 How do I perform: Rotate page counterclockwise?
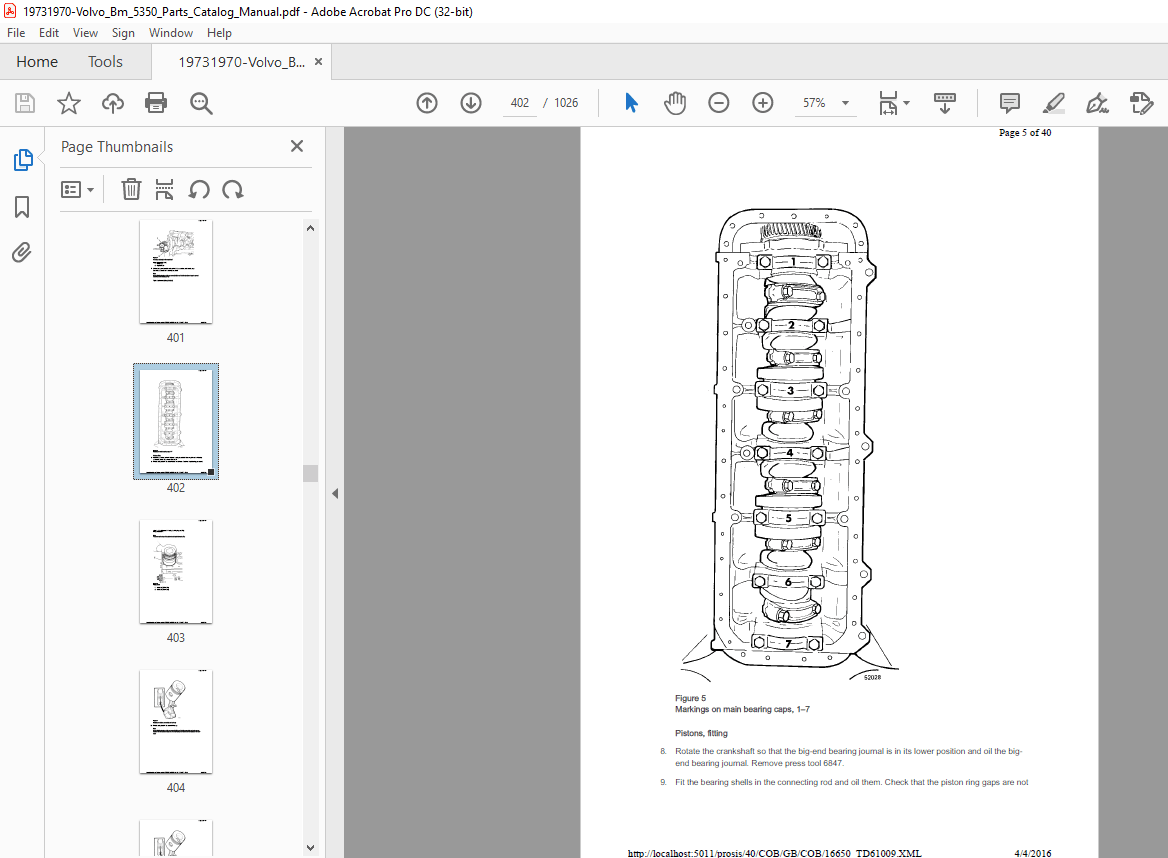(199, 189)
